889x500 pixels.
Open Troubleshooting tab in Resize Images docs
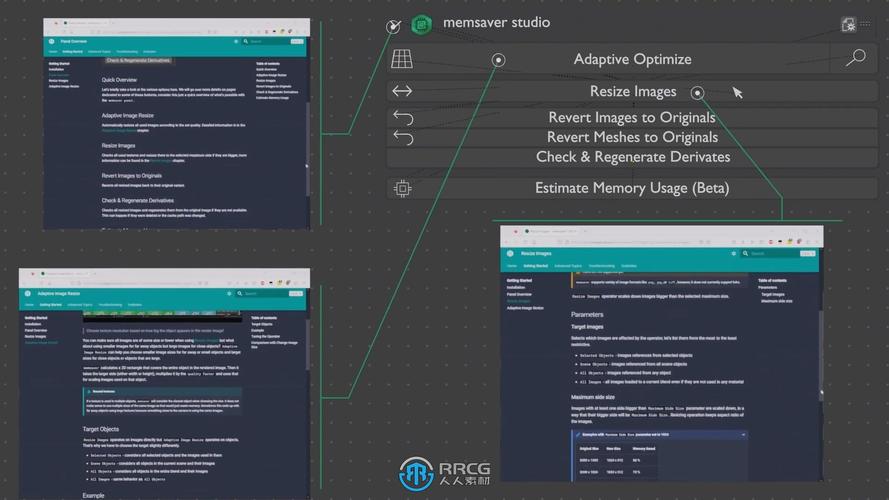click(x=602, y=266)
